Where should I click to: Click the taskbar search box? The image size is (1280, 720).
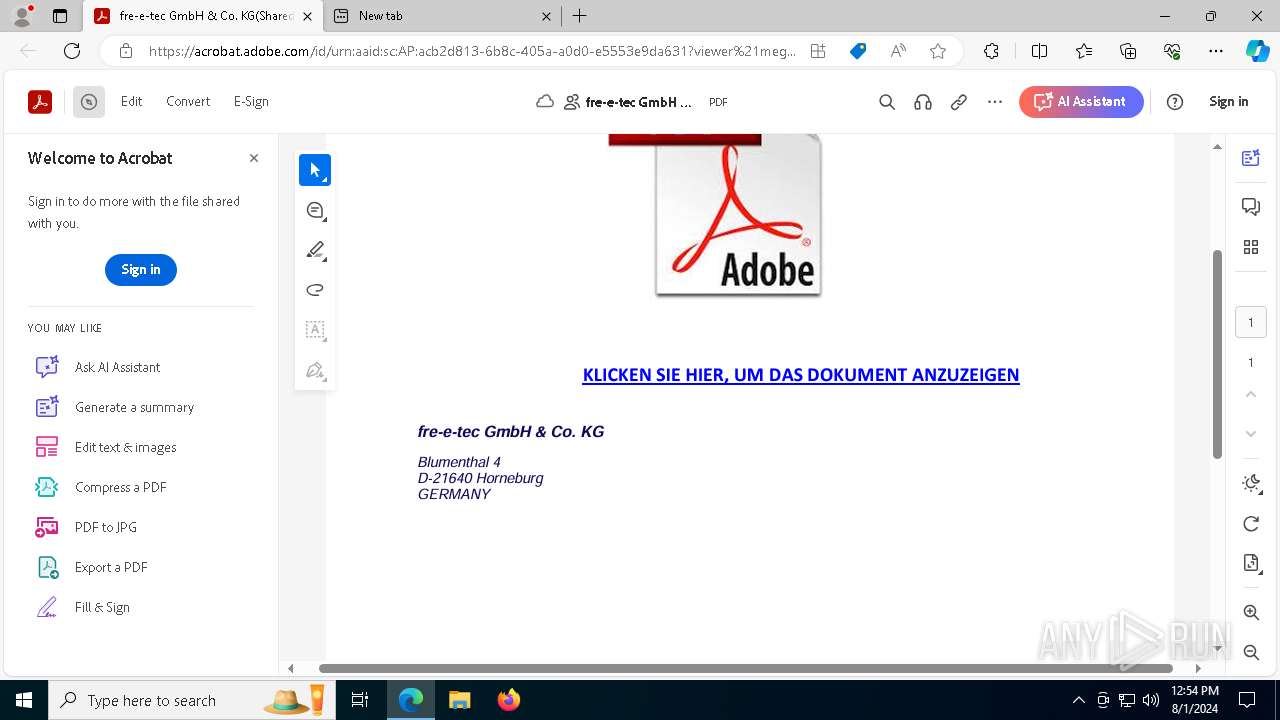pos(190,700)
